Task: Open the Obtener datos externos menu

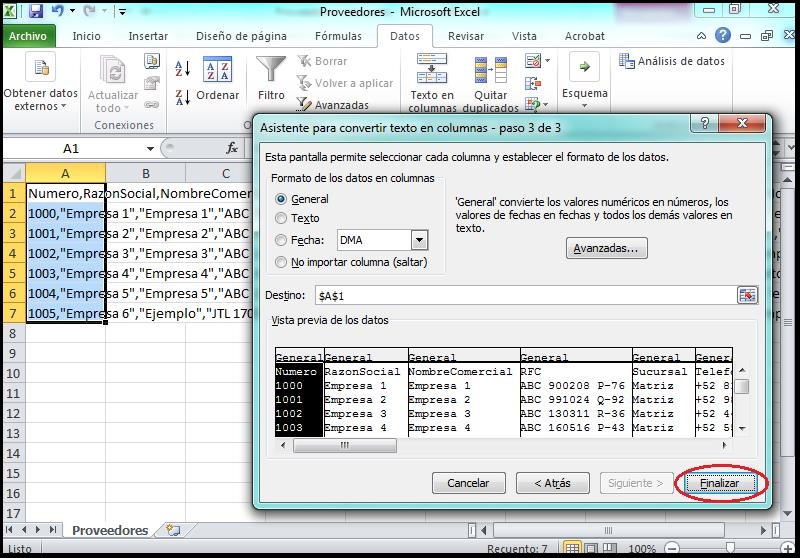Action: pyautogui.click(x=41, y=84)
